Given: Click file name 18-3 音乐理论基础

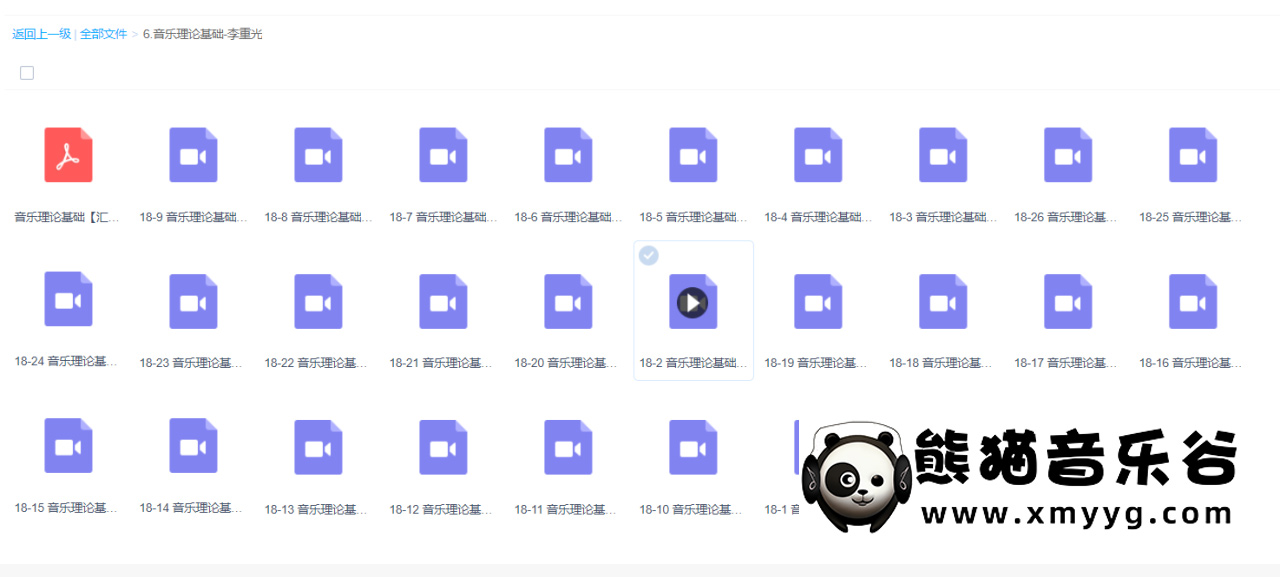Looking at the screenshot, I should tap(943, 217).
